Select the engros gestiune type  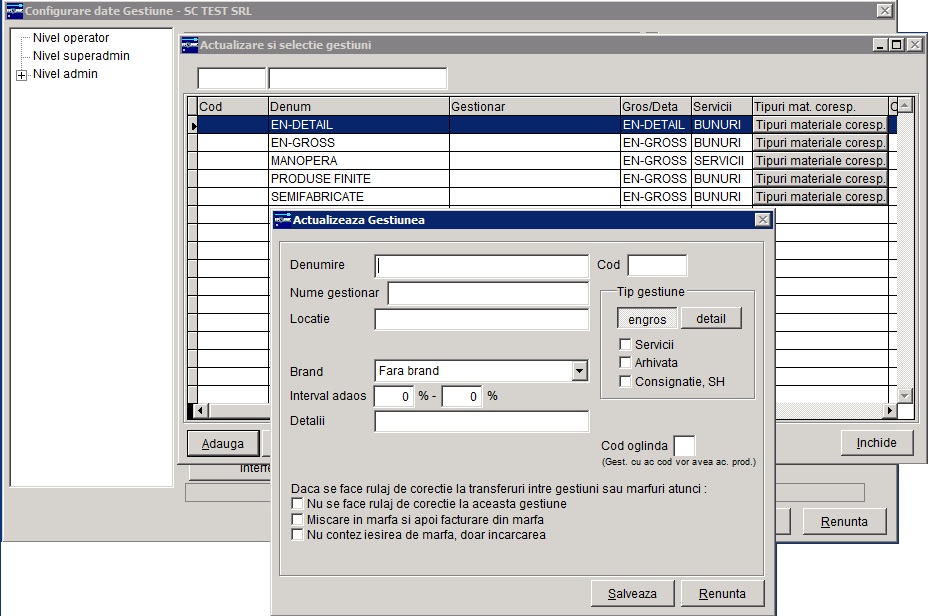647,319
